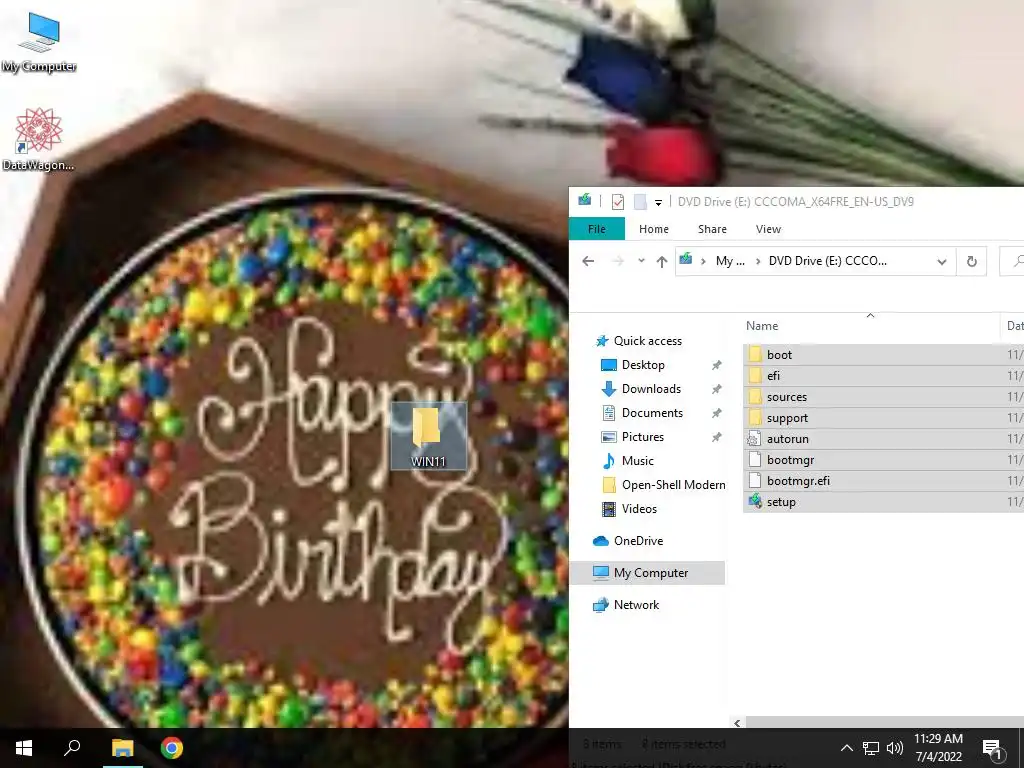Select My Computer in navigation pane
Viewport: 1024px width, 768px height.
647,573
